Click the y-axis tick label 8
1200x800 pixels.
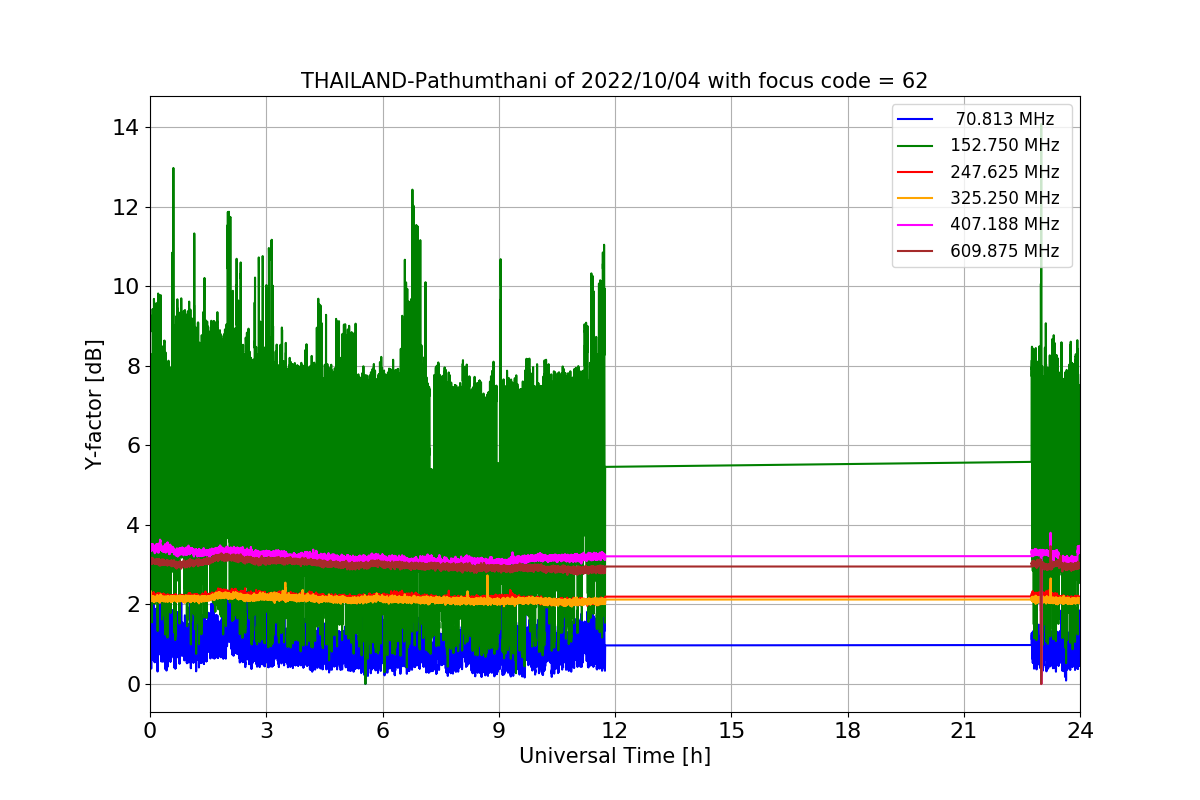[x=134, y=366]
